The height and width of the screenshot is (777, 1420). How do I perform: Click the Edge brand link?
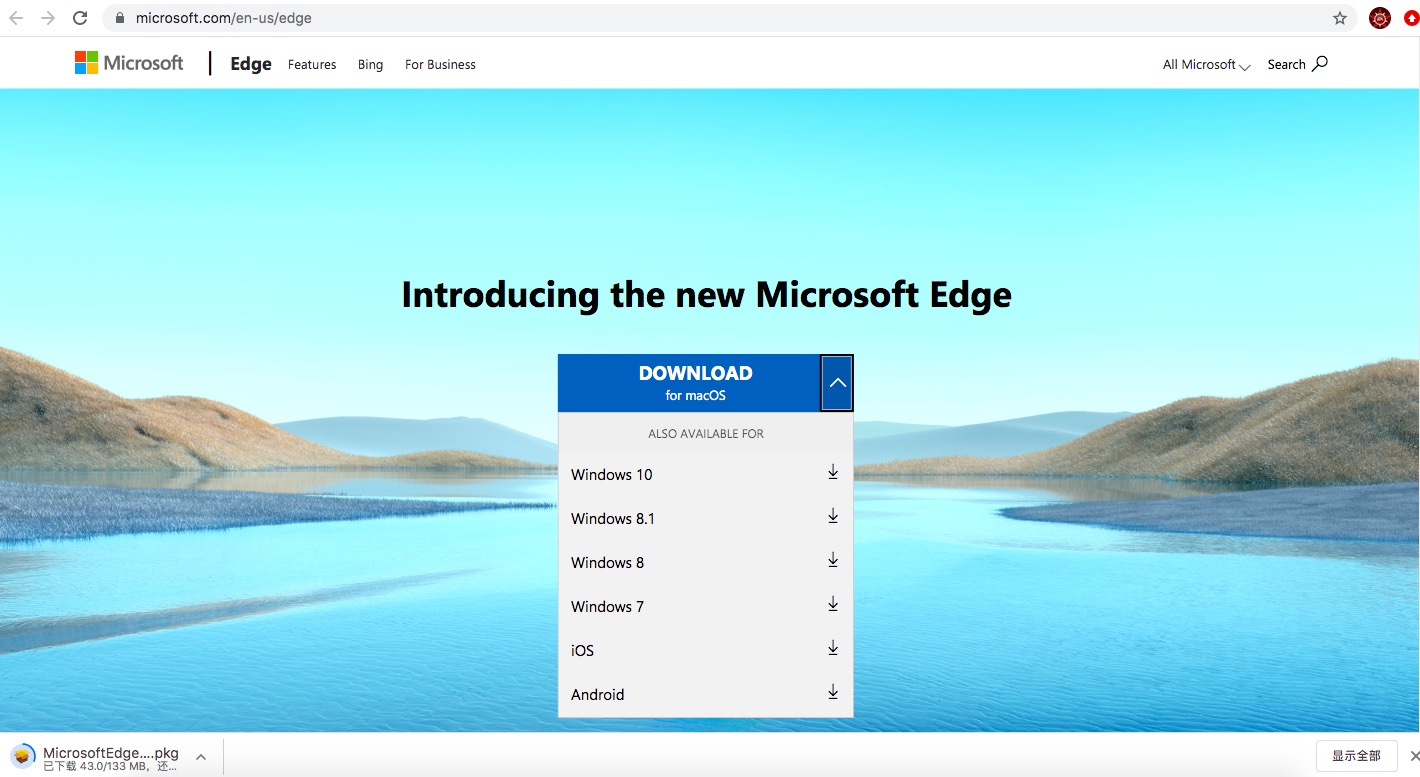pos(251,64)
